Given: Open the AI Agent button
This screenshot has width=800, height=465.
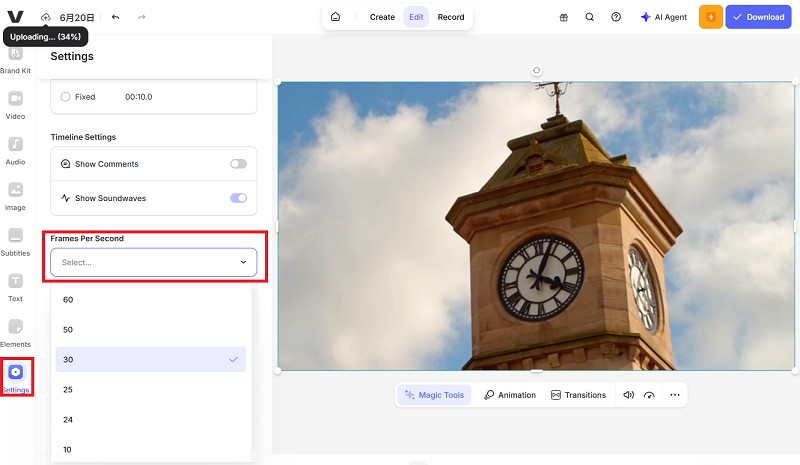Looking at the screenshot, I should [664, 17].
